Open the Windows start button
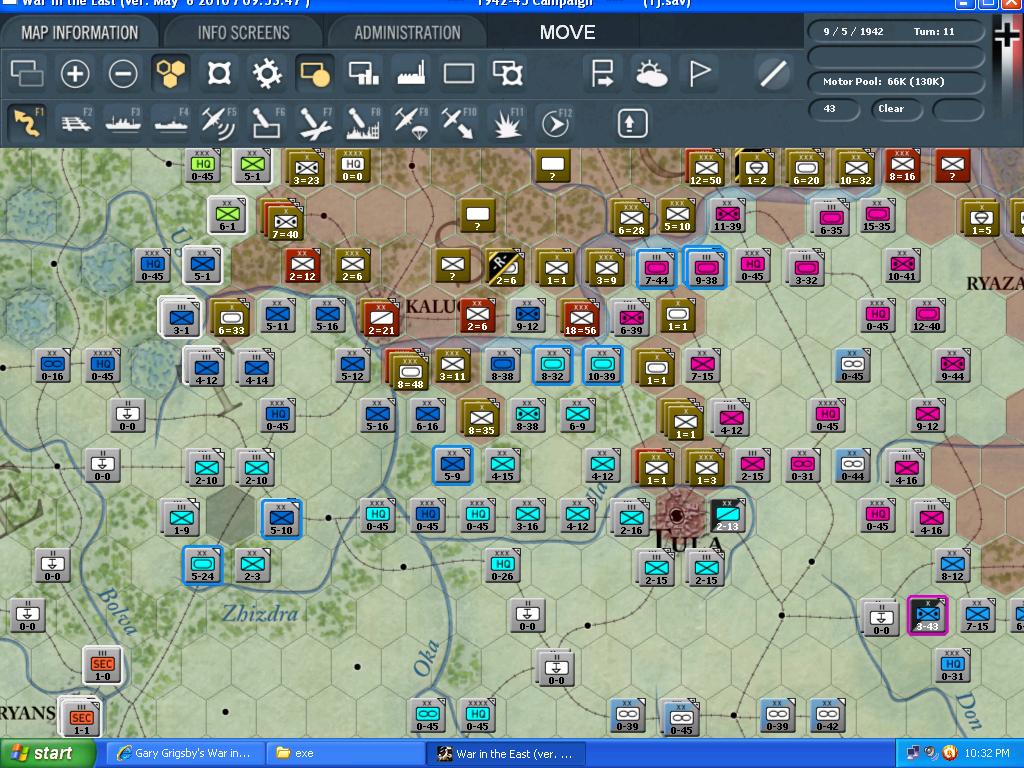This screenshot has height=768, width=1024. point(47,754)
